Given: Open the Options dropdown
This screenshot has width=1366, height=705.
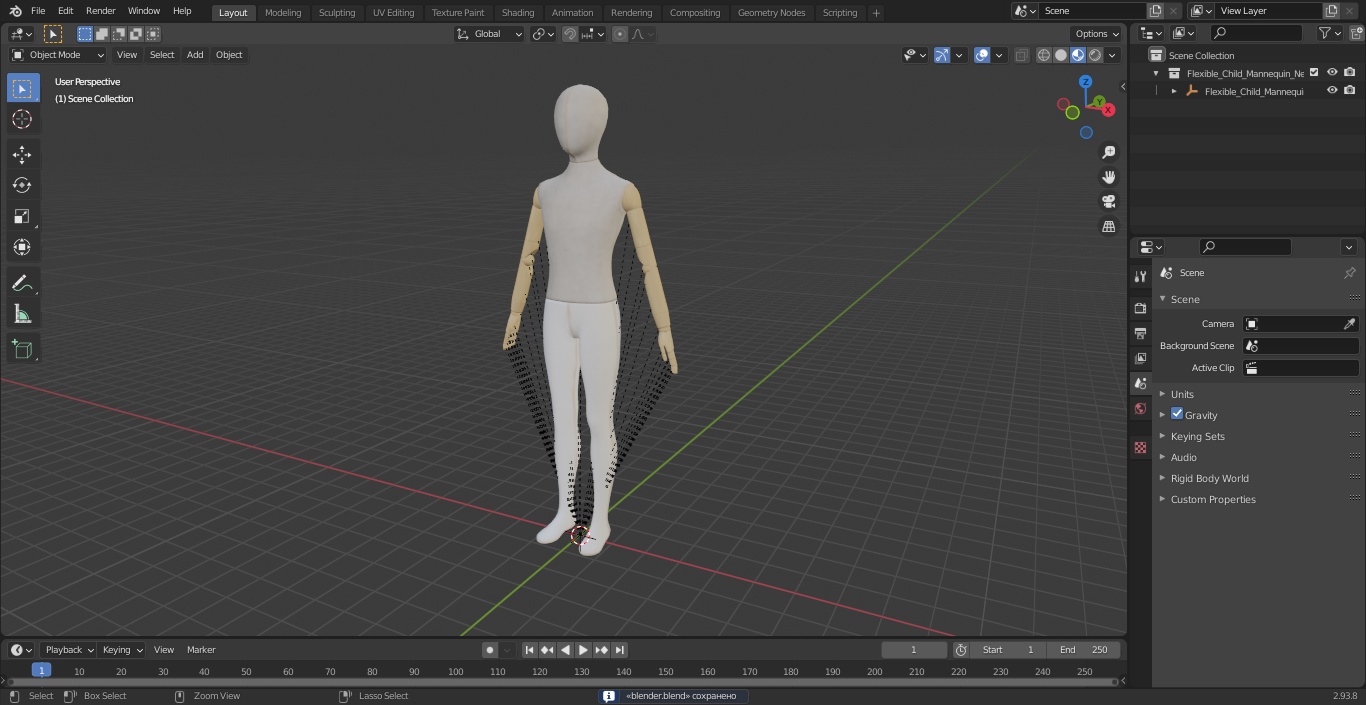Looking at the screenshot, I should tap(1097, 34).
